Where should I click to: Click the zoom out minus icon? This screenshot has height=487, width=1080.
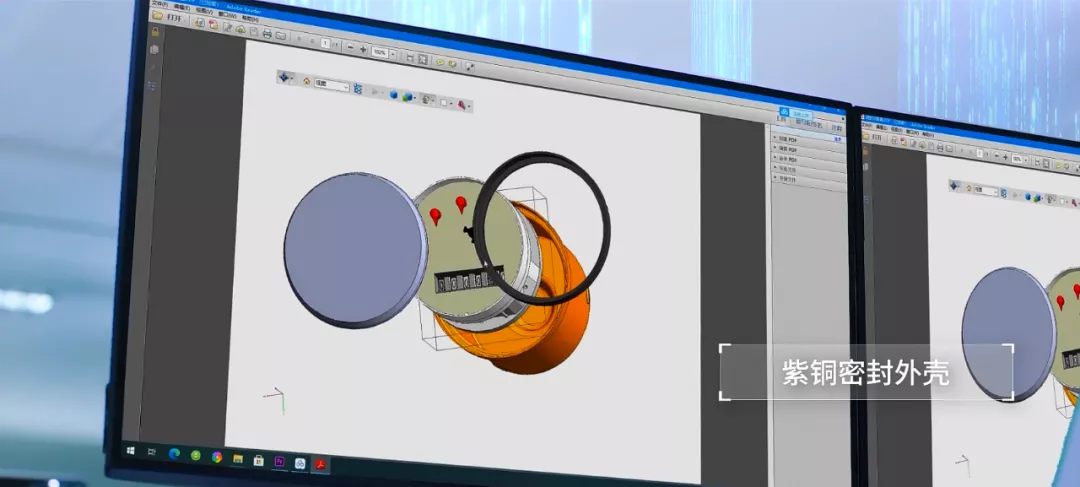349,47
